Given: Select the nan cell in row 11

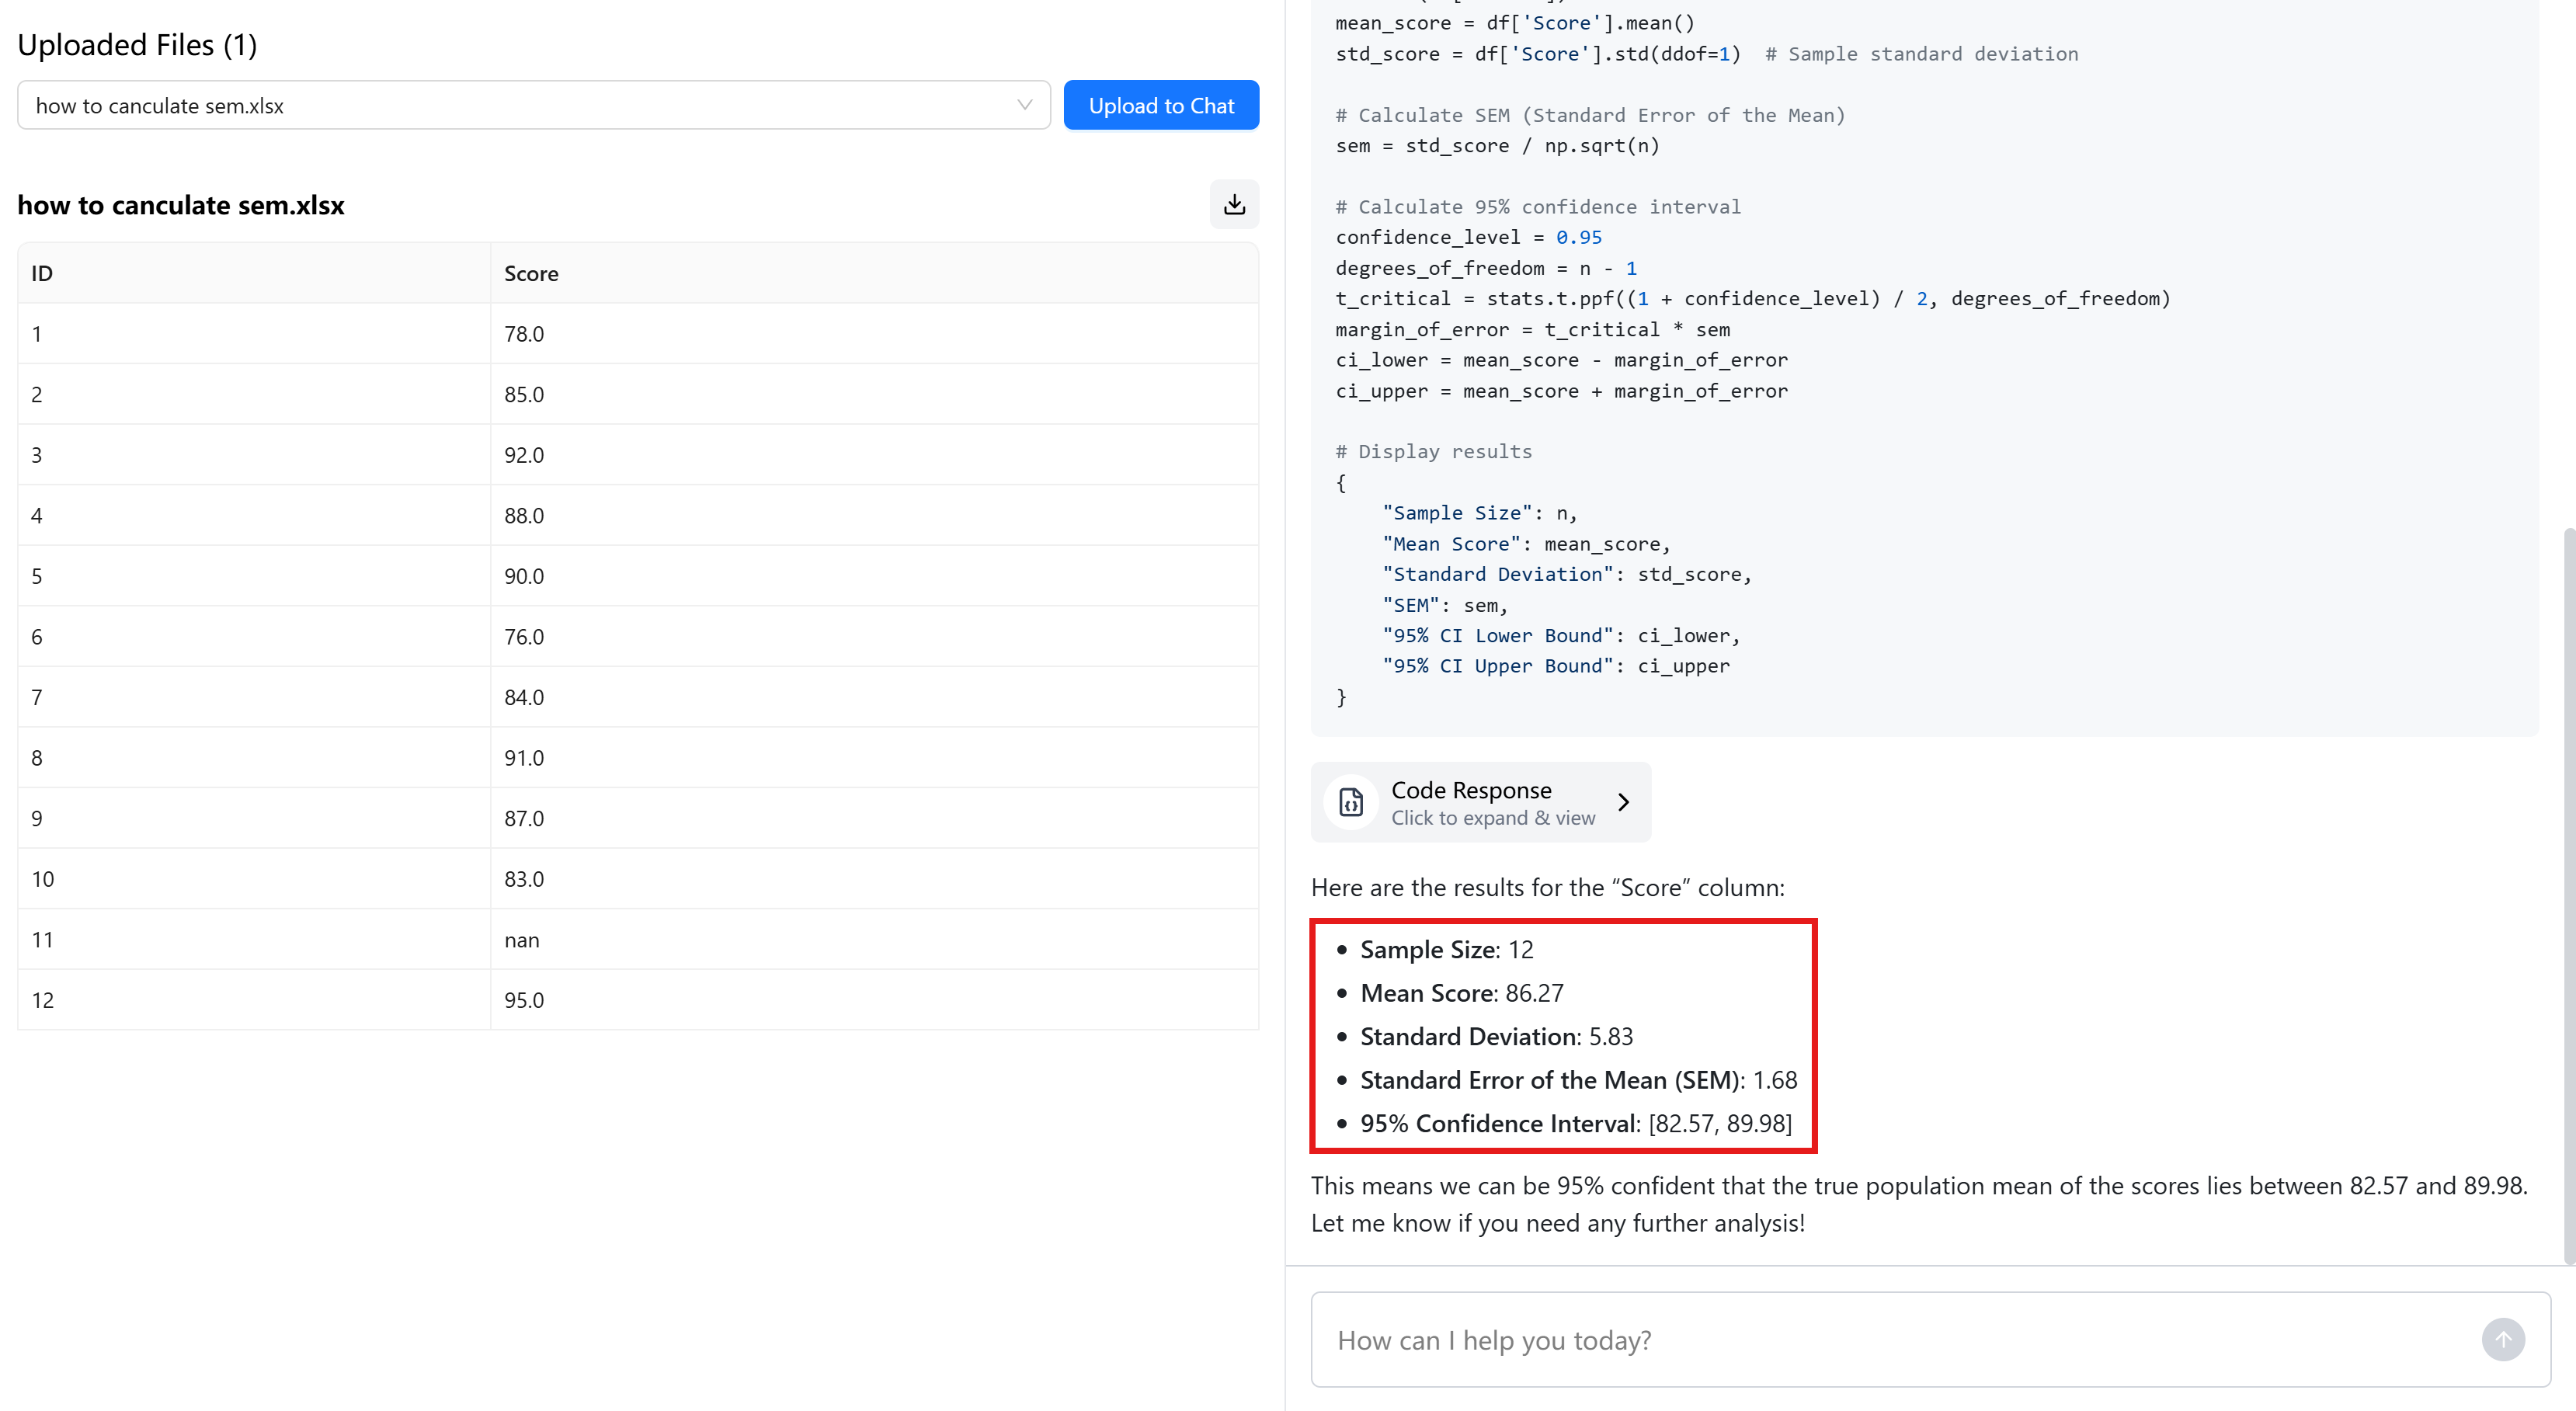Looking at the screenshot, I should [522, 940].
